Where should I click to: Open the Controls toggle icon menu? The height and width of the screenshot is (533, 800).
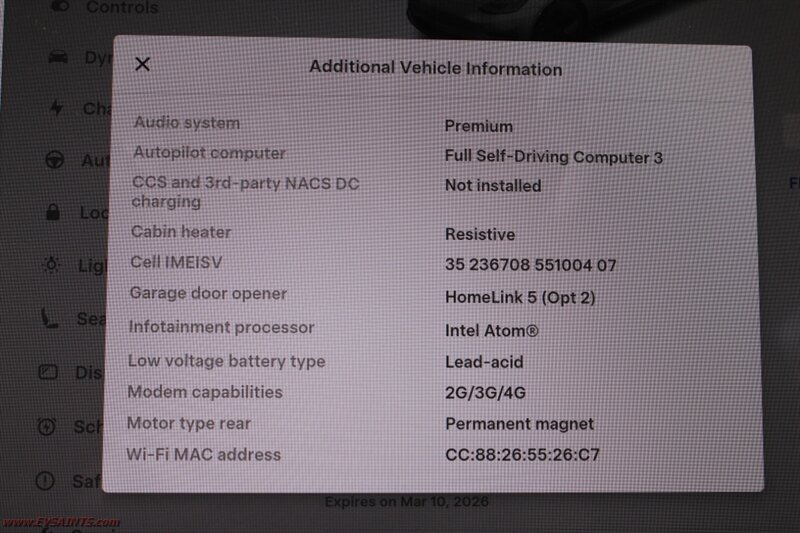[61, 6]
